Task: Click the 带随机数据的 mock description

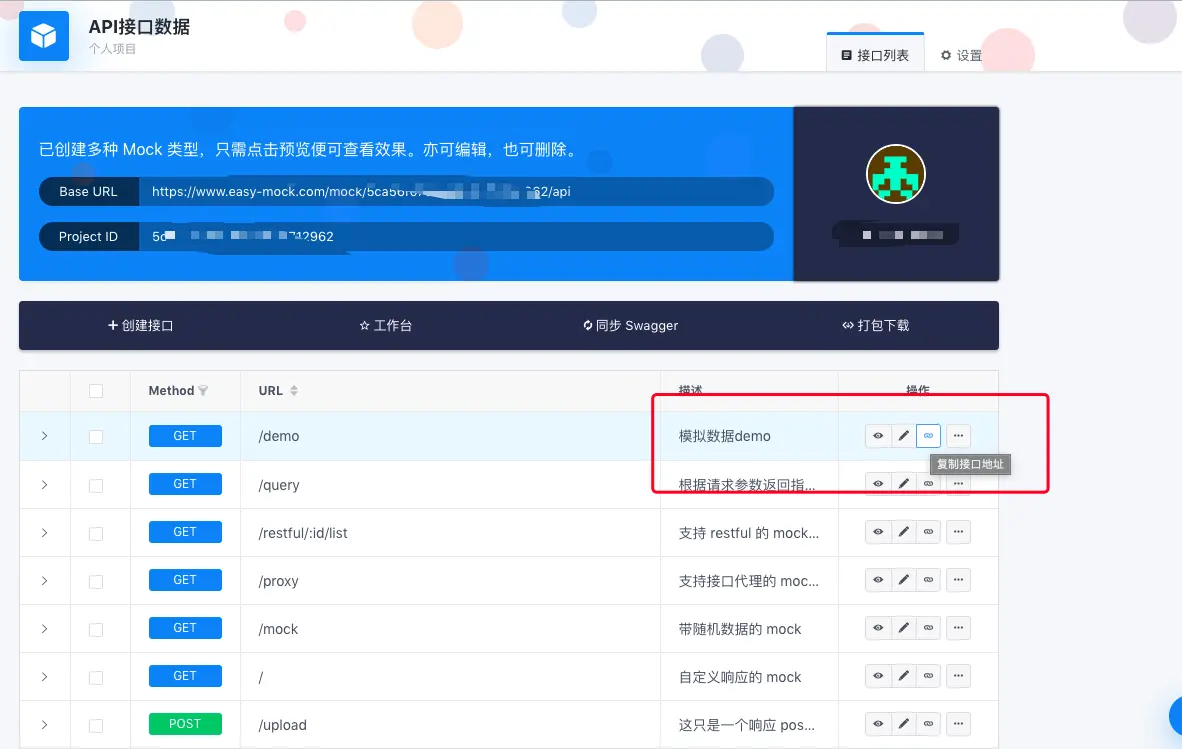Action: pyautogui.click(x=740, y=629)
